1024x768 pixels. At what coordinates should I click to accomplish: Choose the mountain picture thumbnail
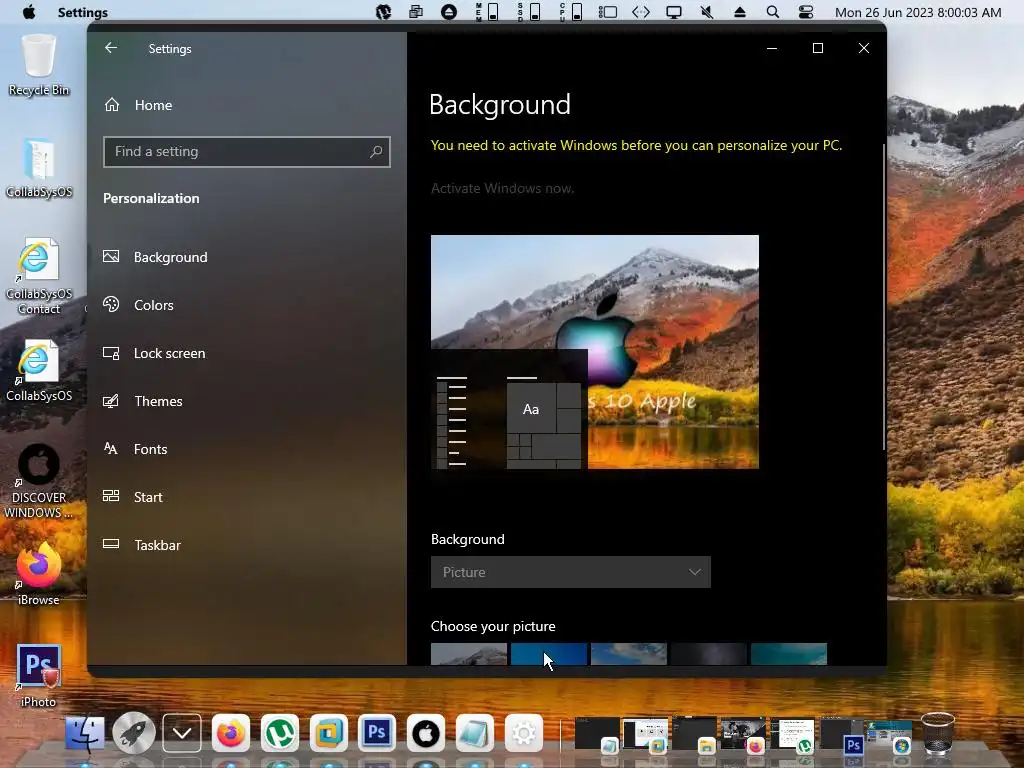tap(469, 654)
